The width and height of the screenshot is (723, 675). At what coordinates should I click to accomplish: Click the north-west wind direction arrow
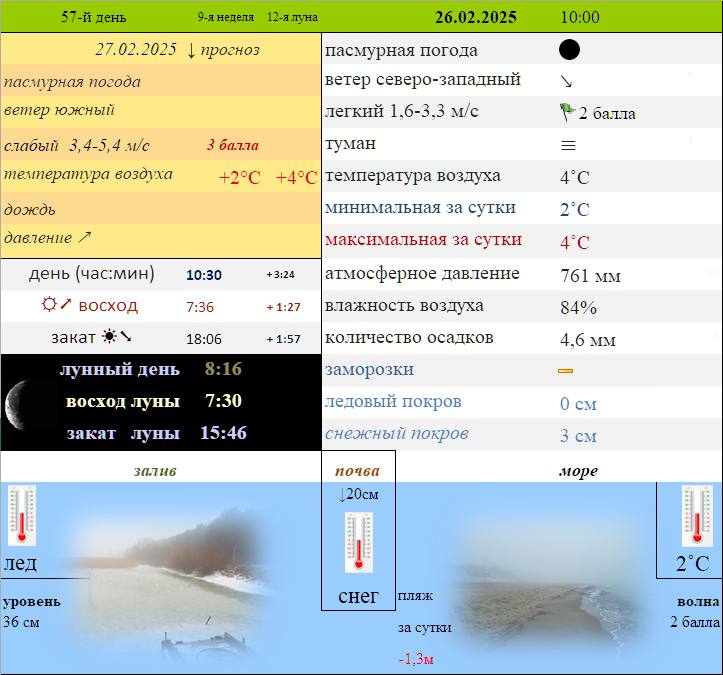566,82
